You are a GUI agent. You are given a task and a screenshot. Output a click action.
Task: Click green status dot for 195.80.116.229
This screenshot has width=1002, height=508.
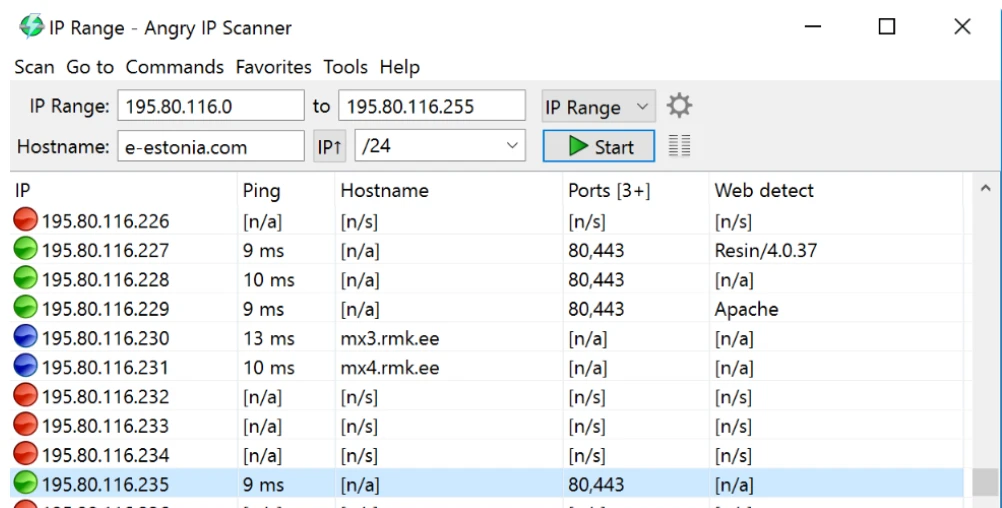[x=26, y=308]
